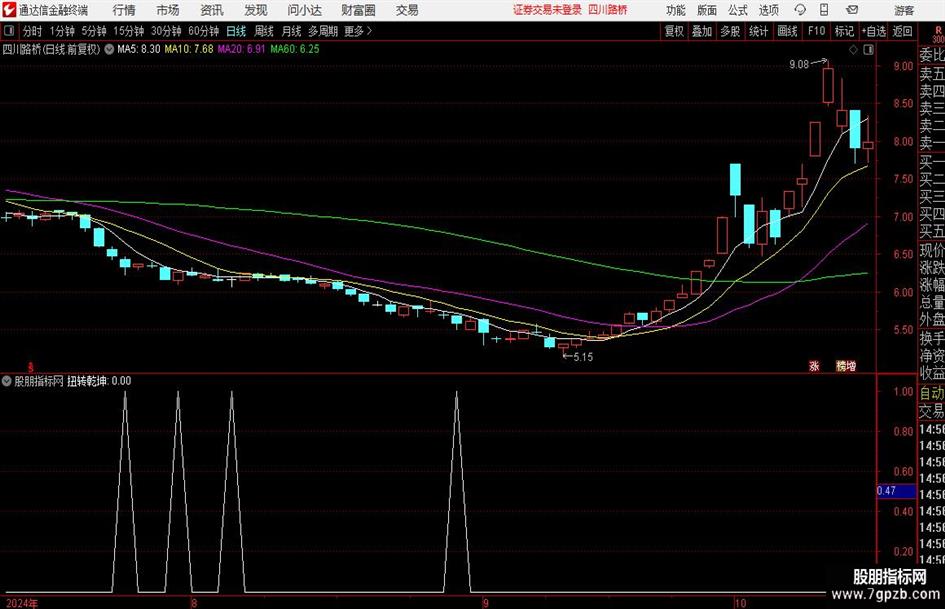Image resolution: width=945 pixels, height=609 pixels.
Task: Click the 统计 statistics button
Action: 758,31
